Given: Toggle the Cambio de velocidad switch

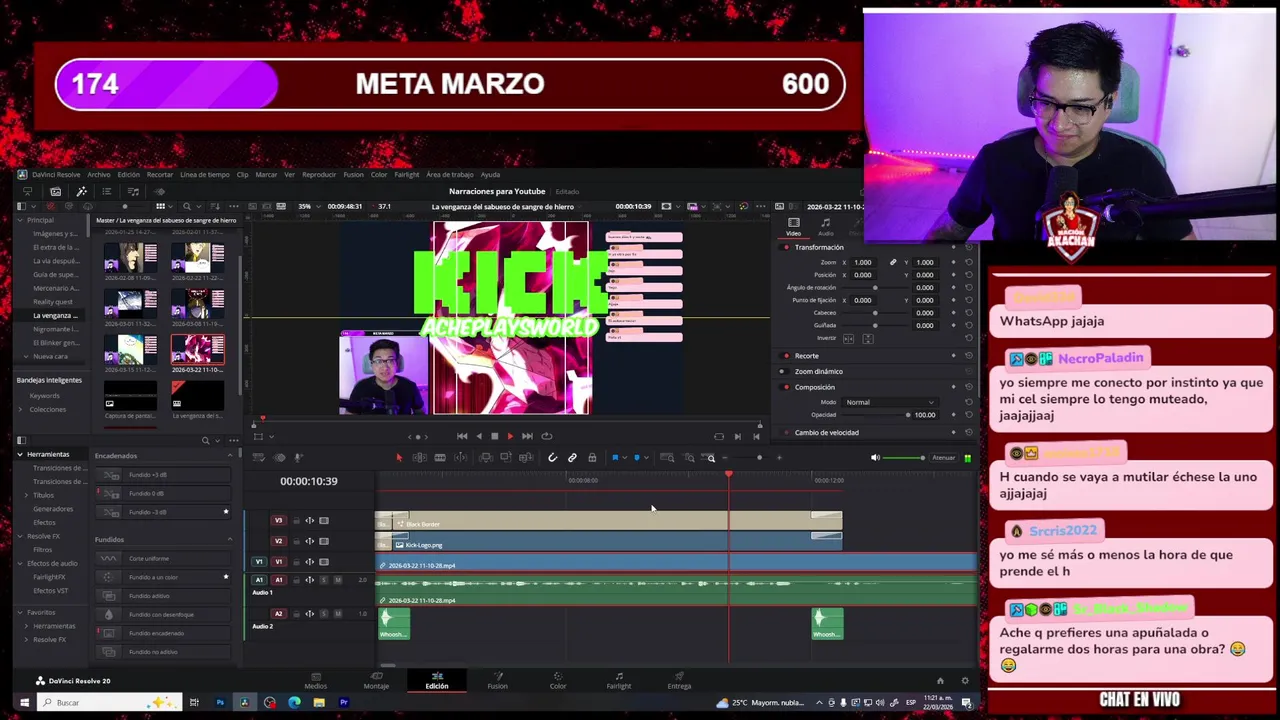Looking at the screenshot, I should click(x=786, y=432).
